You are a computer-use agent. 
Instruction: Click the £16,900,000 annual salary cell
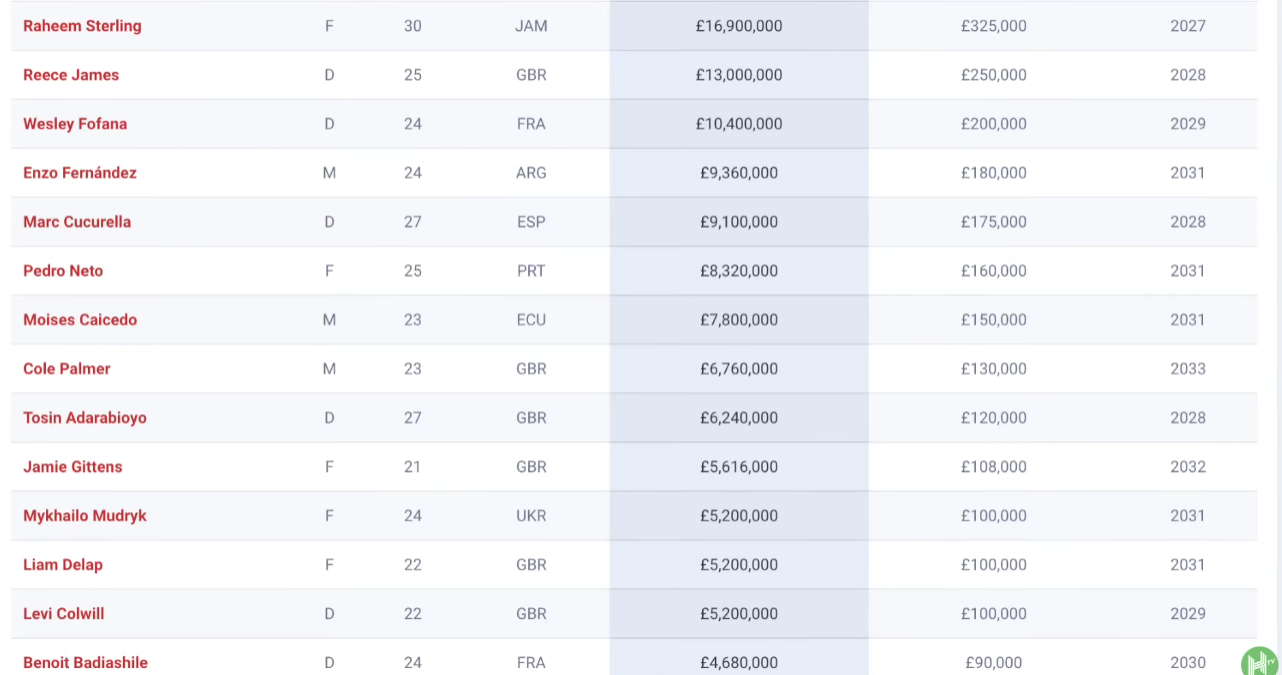[x=739, y=26]
